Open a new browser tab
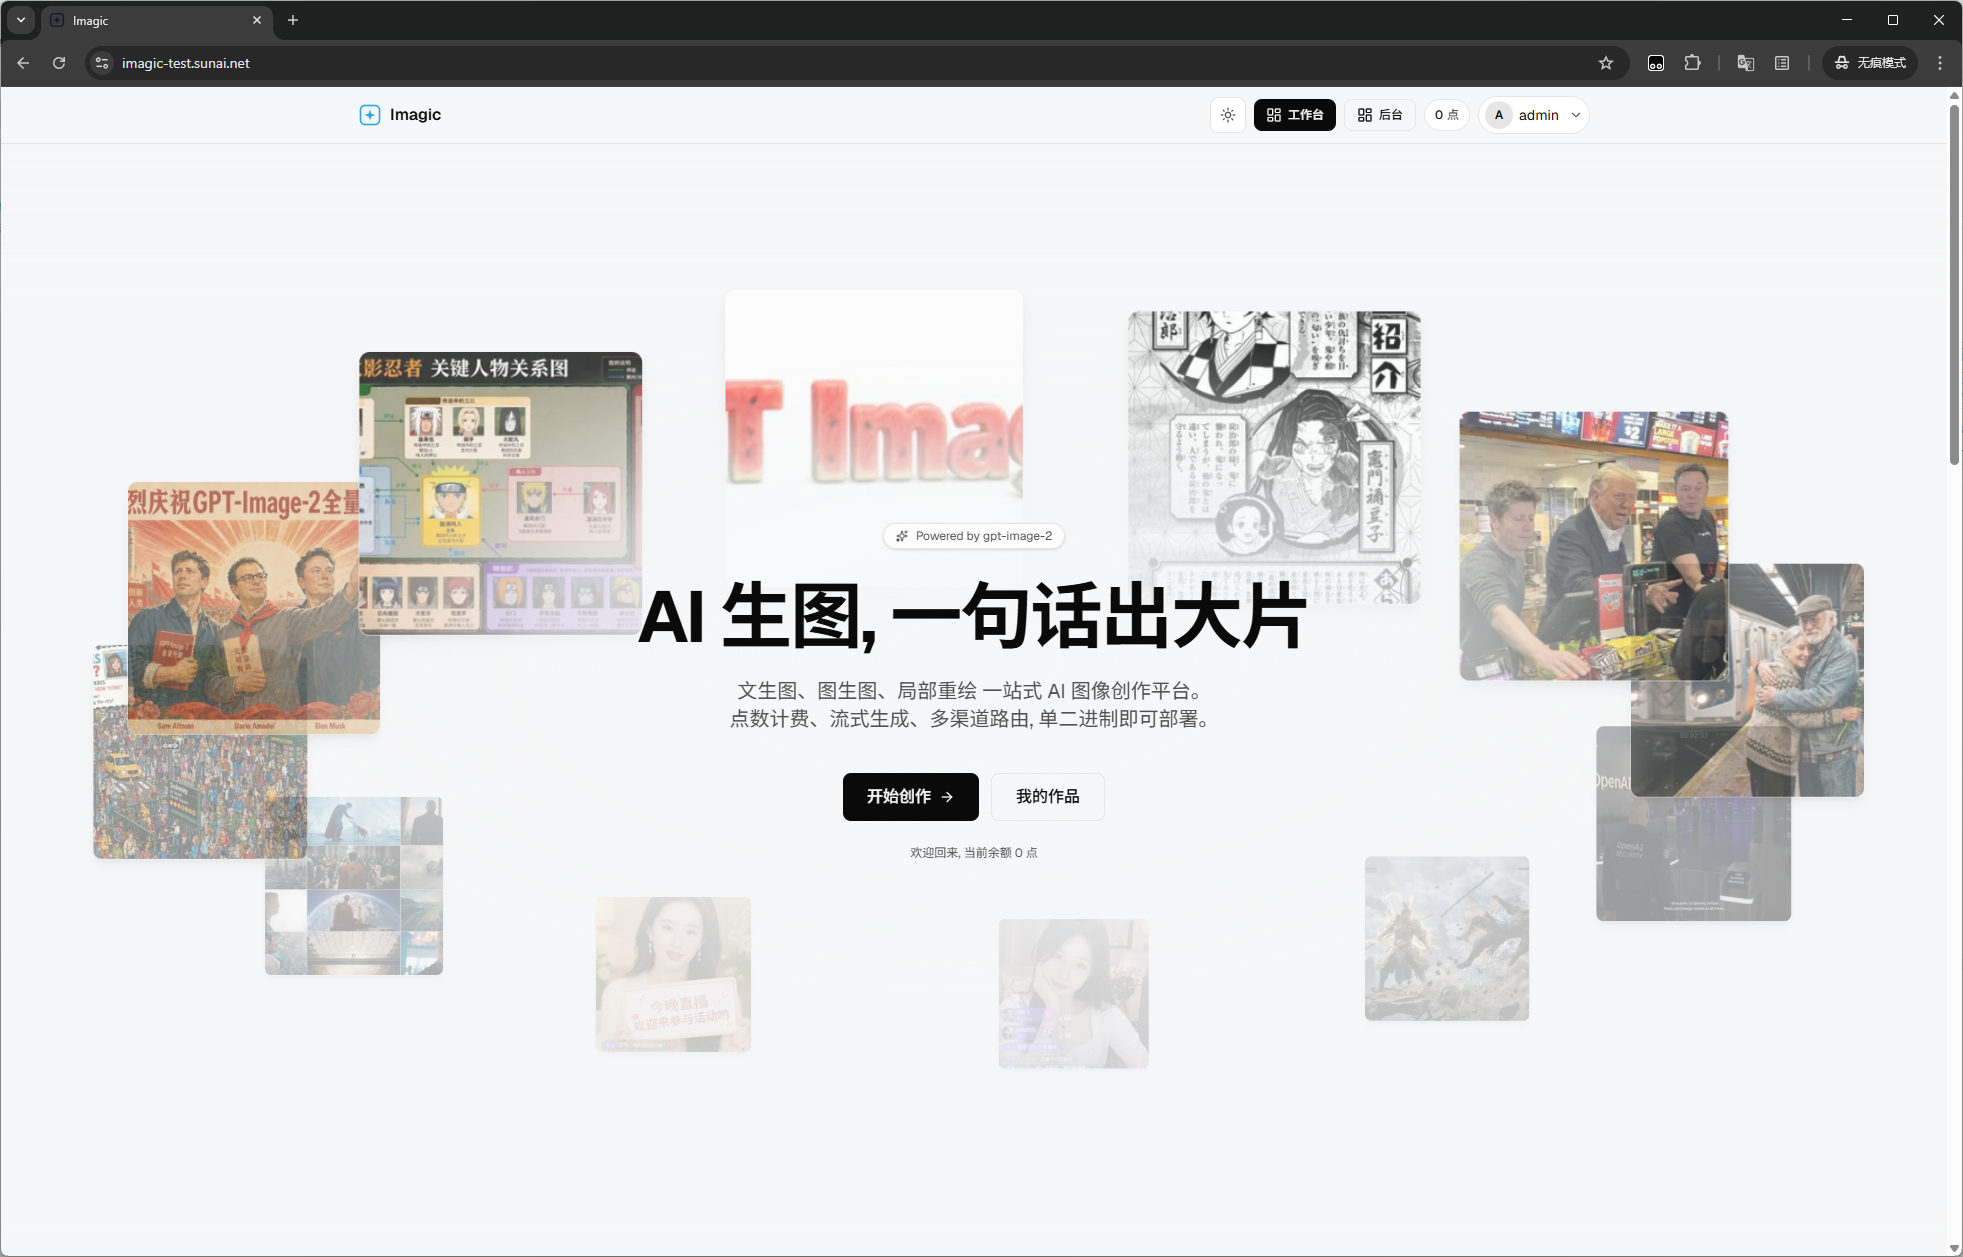 click(293, 20)
